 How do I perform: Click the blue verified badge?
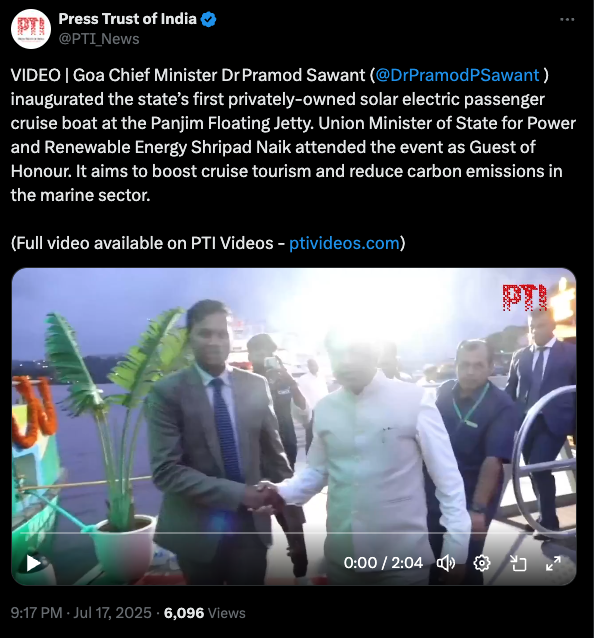(209, 19)
